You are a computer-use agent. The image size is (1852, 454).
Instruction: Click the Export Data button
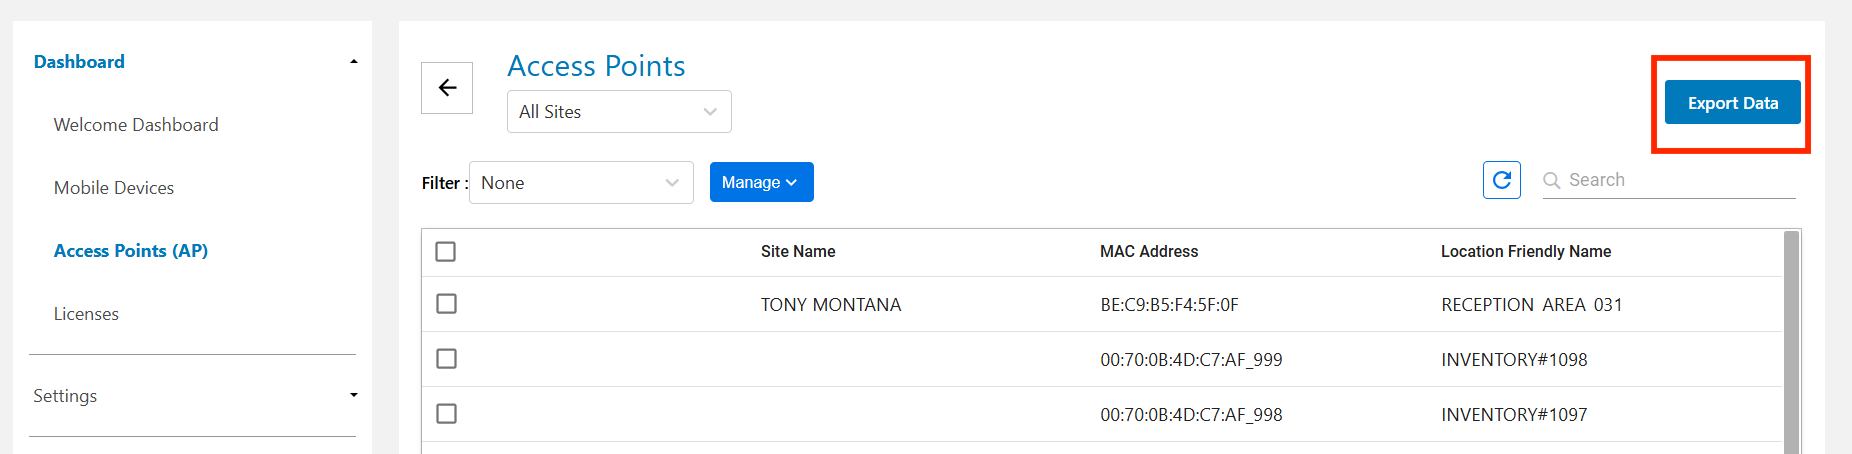(1732, 103)
